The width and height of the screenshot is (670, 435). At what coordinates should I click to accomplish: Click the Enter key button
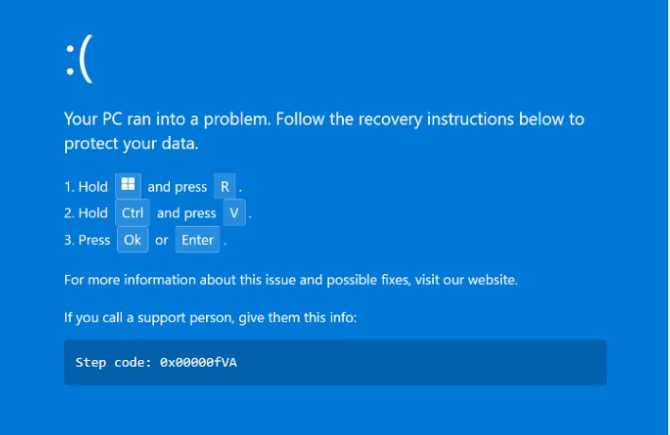(x=198, y=240)
